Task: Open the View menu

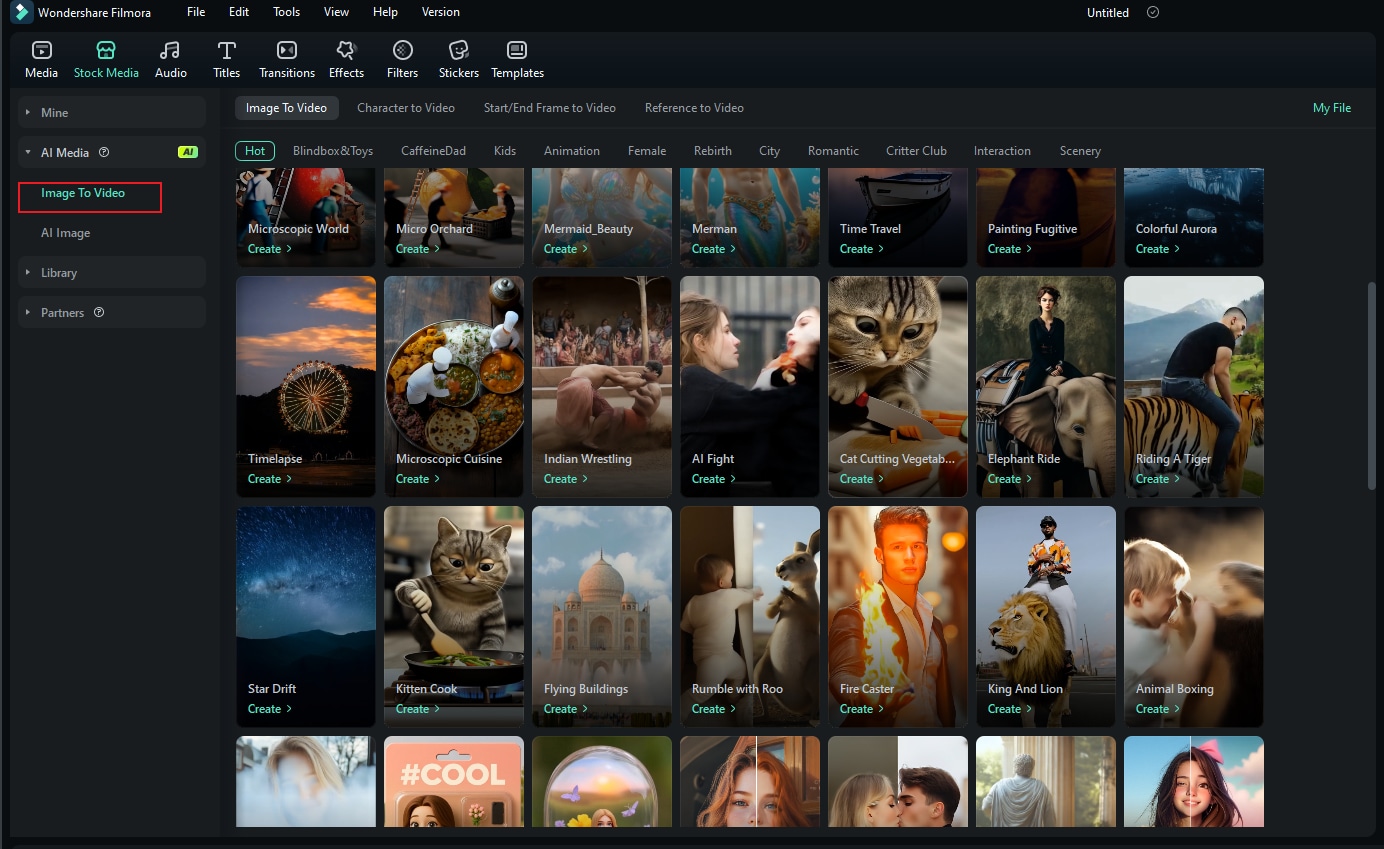Action: 337,12
